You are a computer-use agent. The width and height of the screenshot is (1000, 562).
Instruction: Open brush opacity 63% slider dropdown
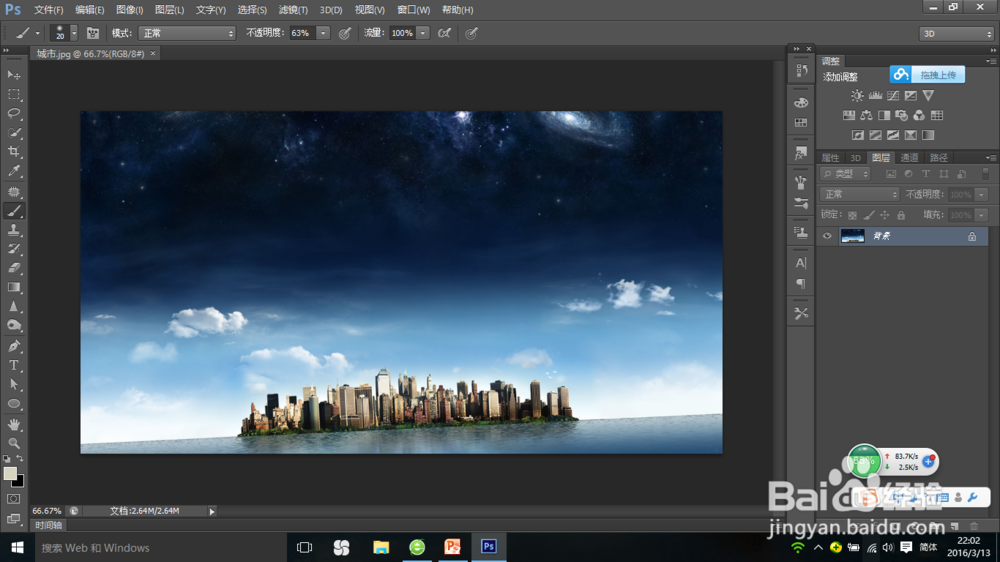pyautogui.click(x=323, y=33)
